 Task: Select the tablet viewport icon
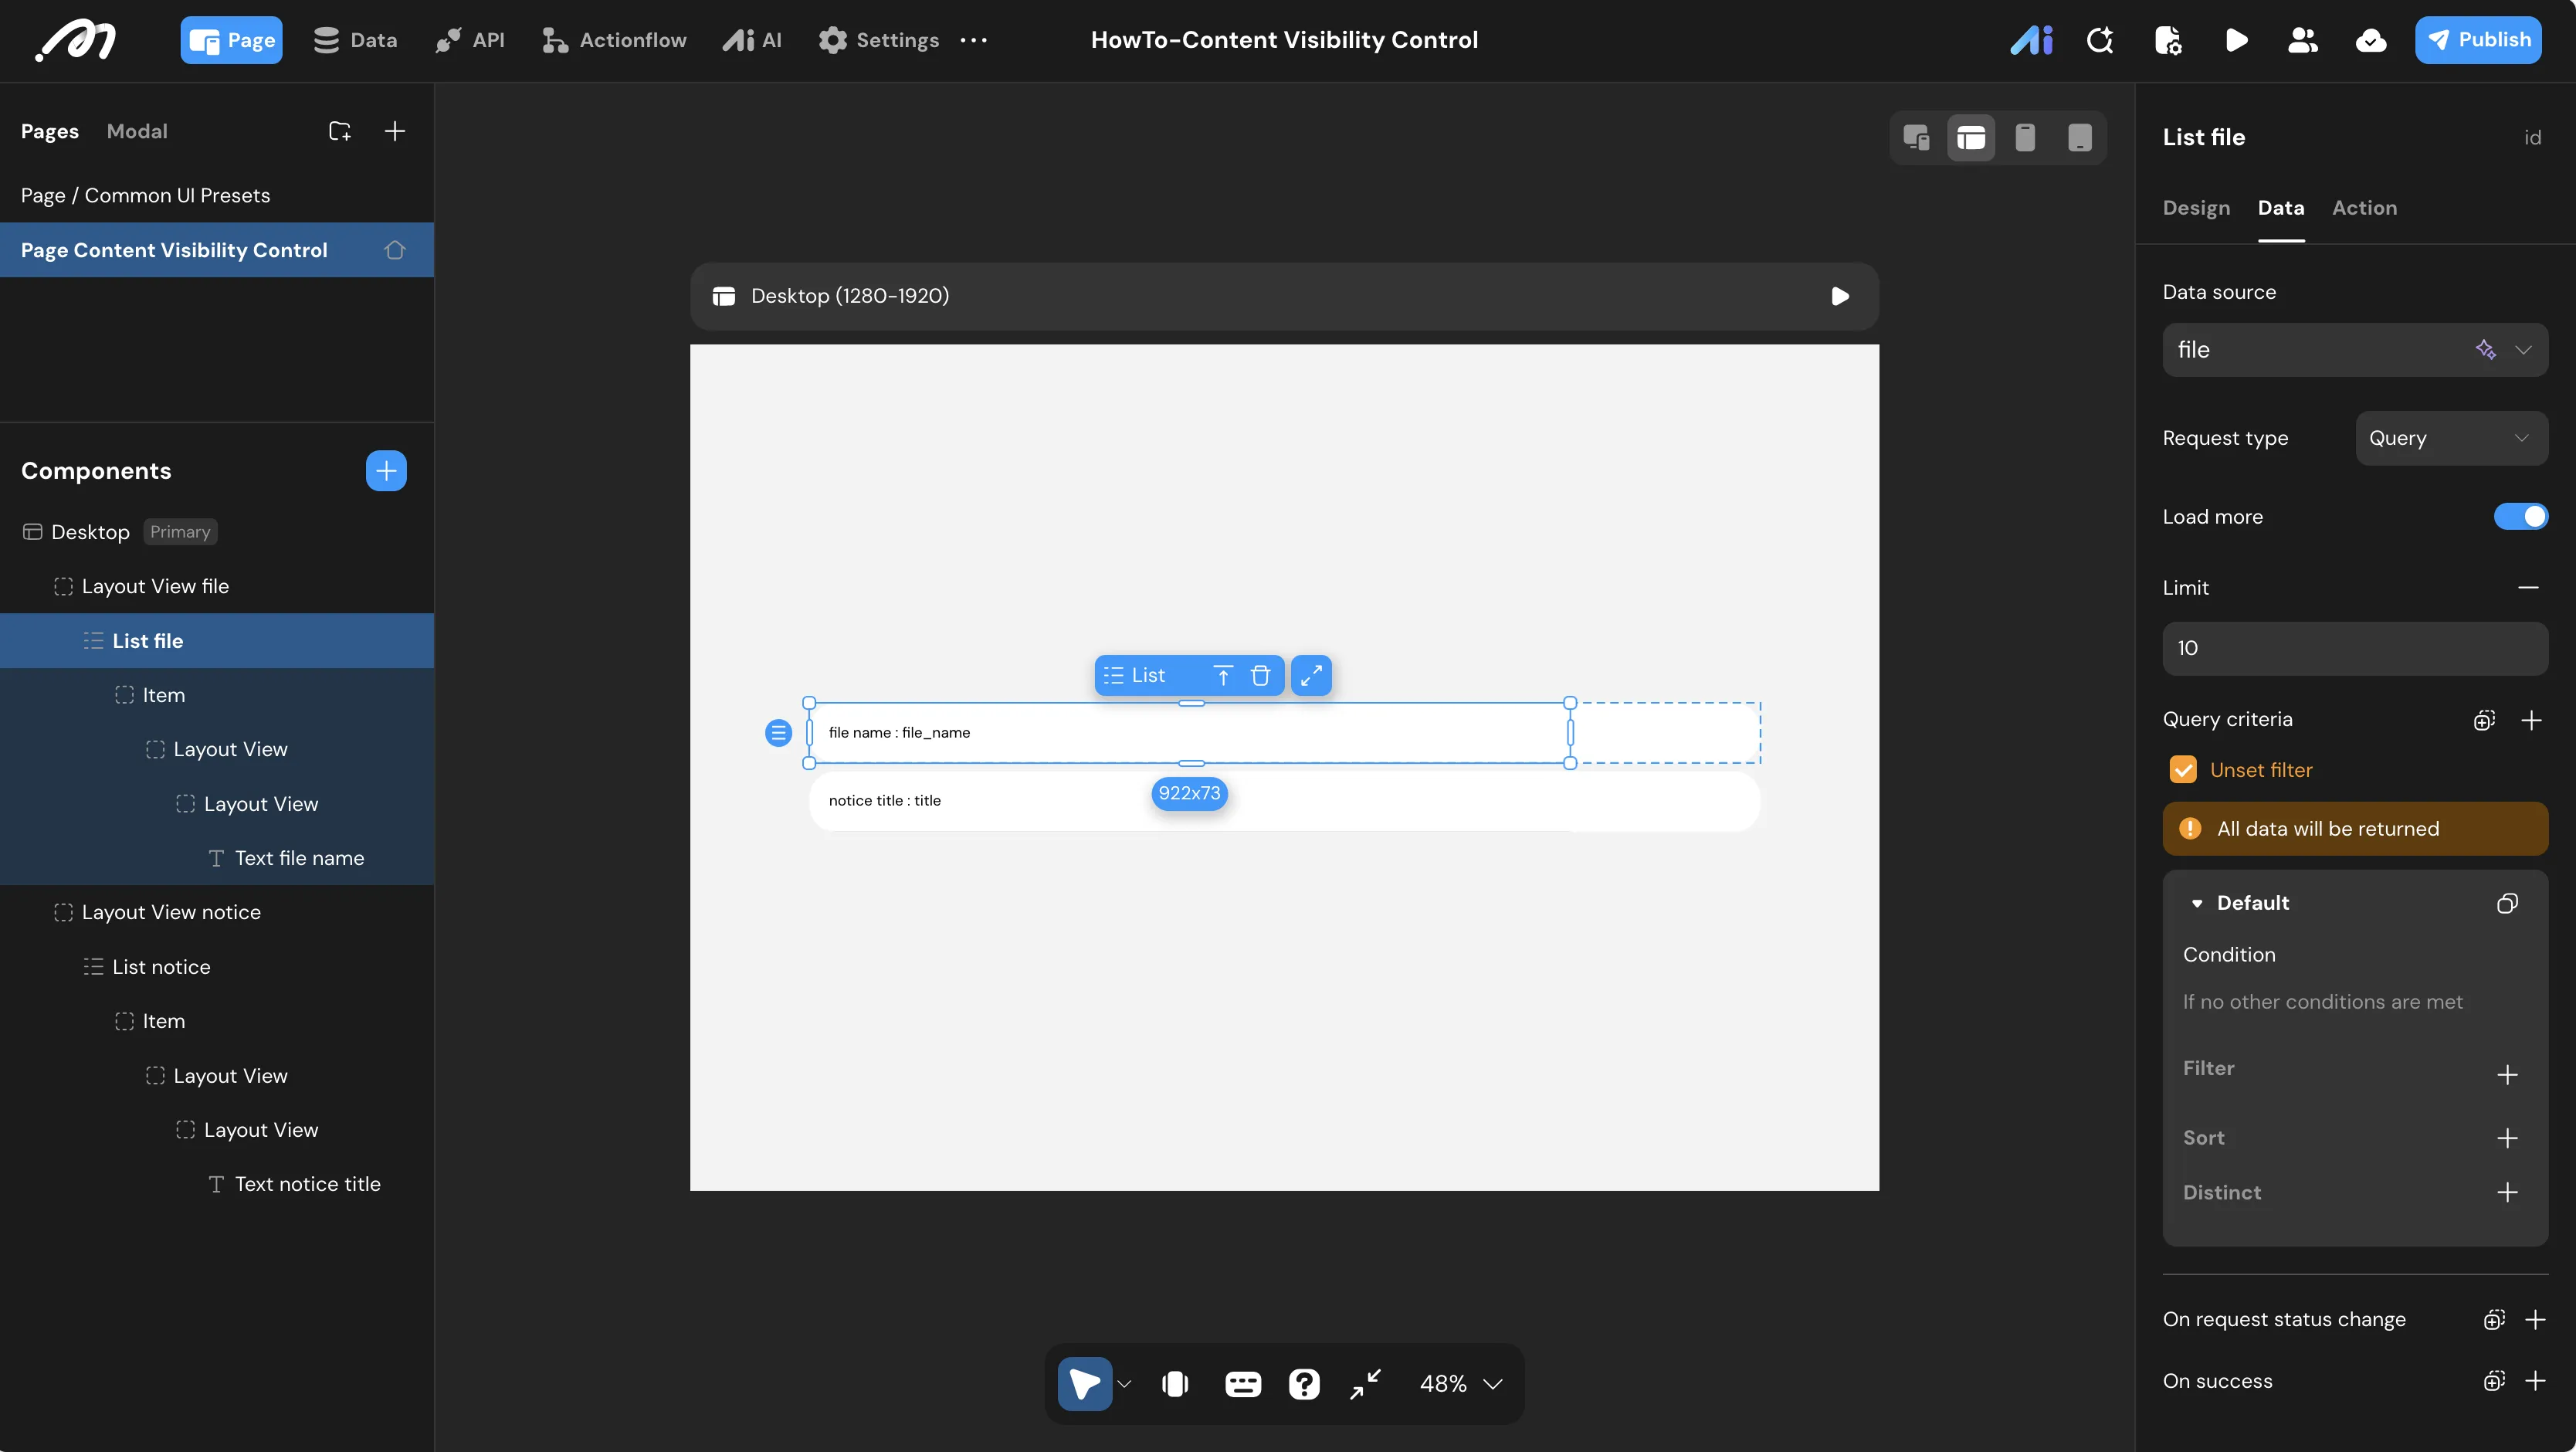click(2080, 137)
